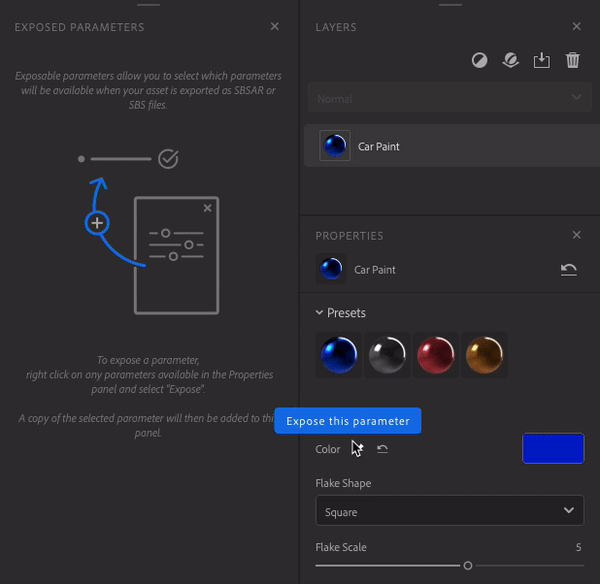This screenshot has width=600, height=584.
Task: Click the Flake Shape label
Action: 343,483
